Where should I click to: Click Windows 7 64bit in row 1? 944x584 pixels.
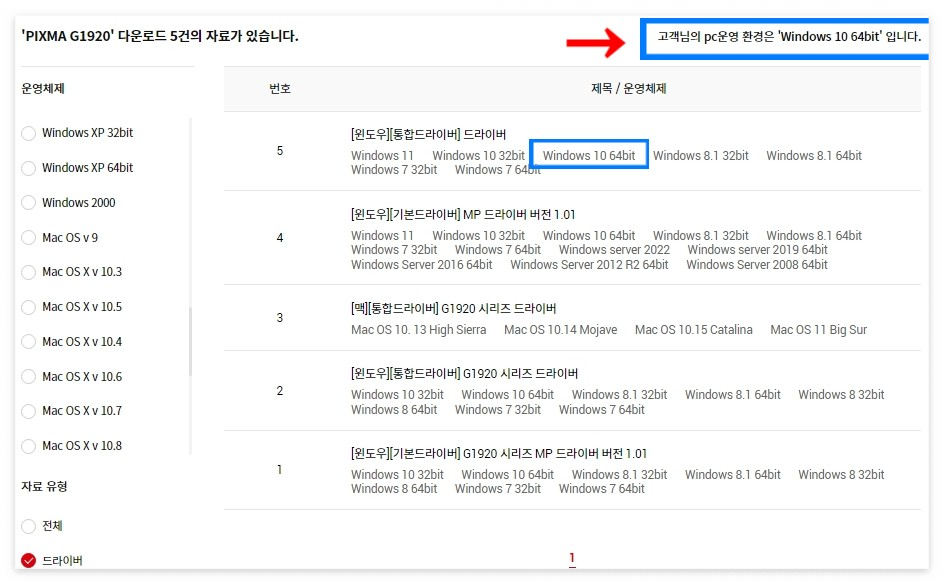[x=601, y=489]
